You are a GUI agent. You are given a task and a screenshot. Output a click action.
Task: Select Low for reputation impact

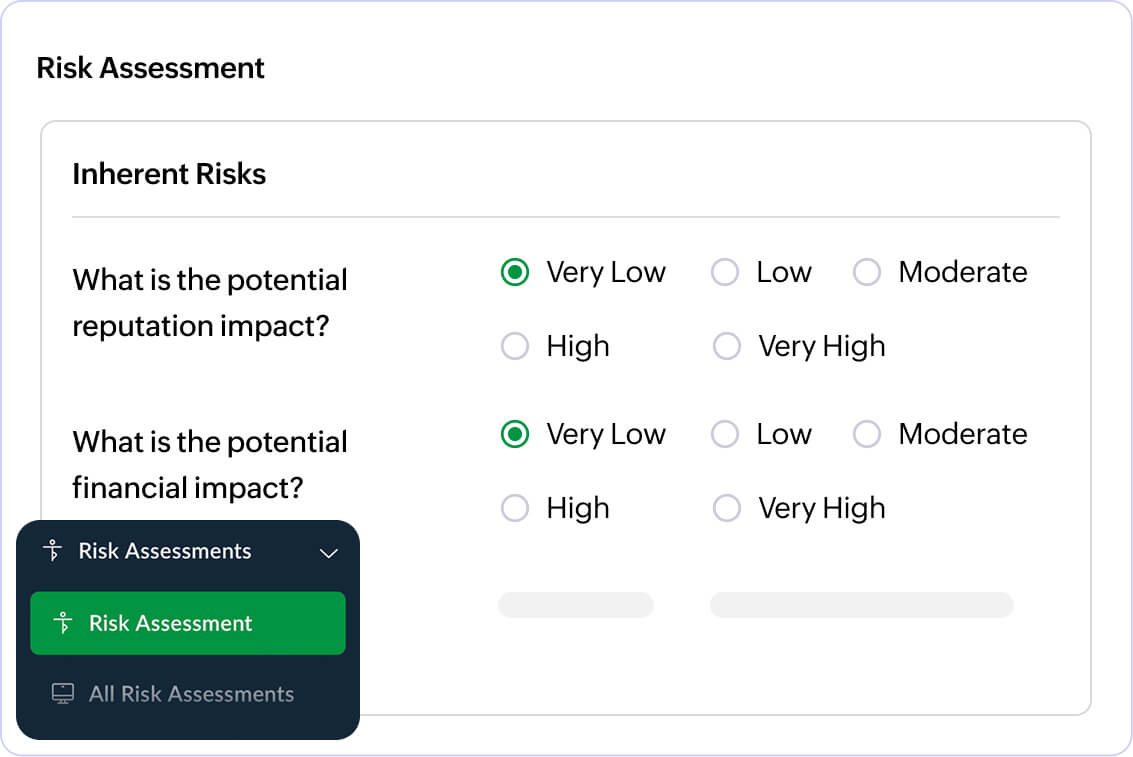[725, 273]
